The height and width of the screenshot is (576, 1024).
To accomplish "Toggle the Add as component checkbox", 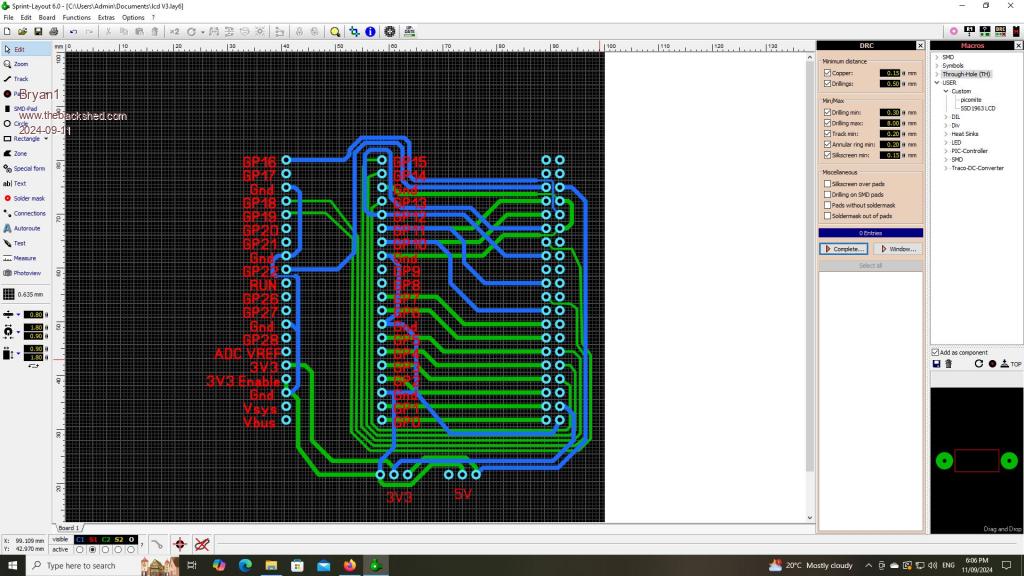I will coord(935,352).
